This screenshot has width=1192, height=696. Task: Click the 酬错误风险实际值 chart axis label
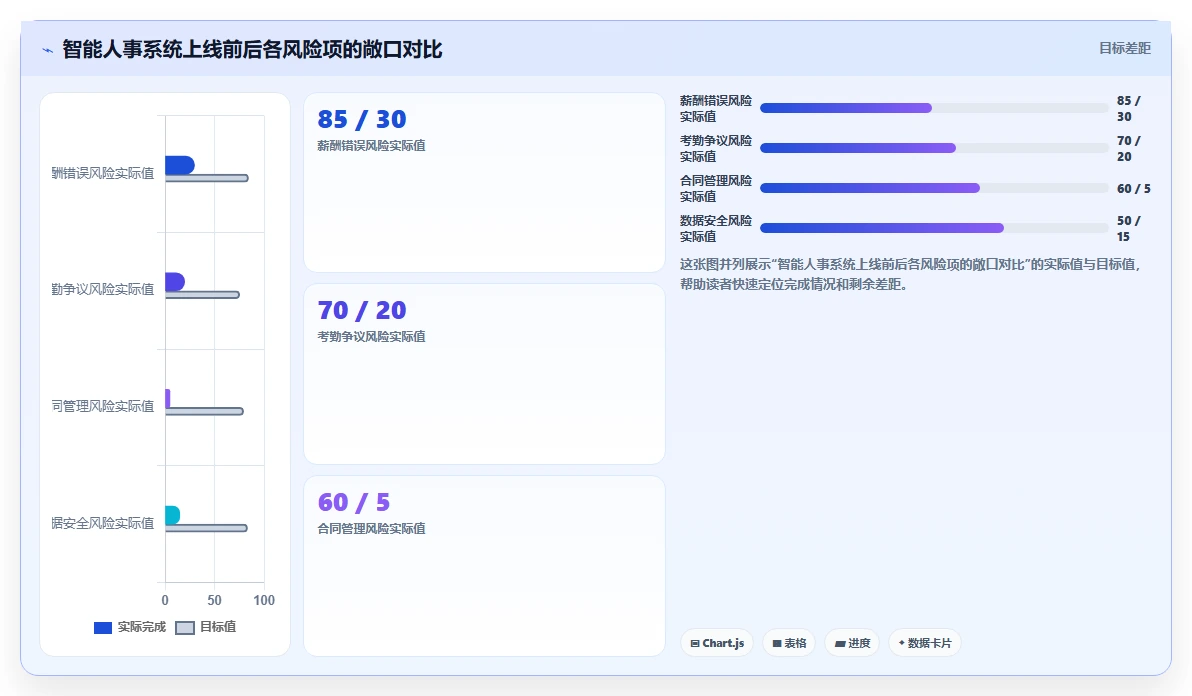tap(103, 173)
